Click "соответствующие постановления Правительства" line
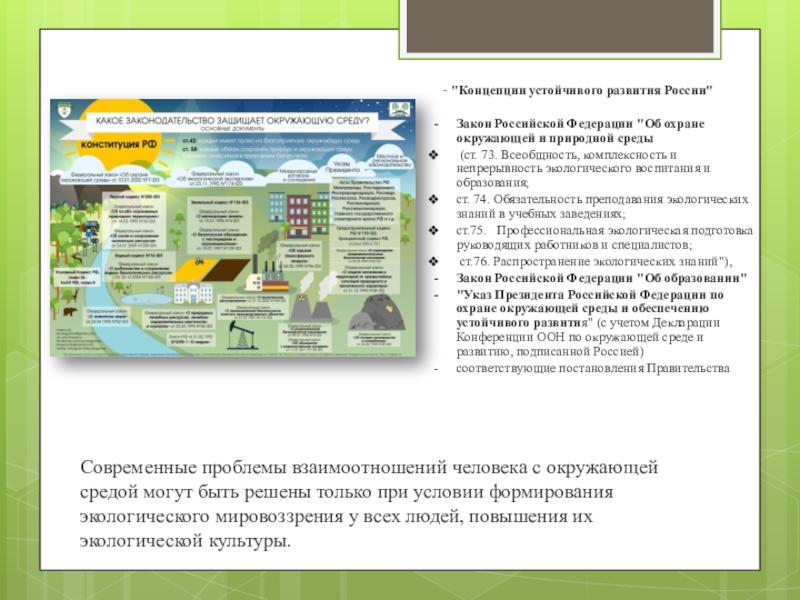The width and height of the screenshot is (800, 600). tap(592, 368)
